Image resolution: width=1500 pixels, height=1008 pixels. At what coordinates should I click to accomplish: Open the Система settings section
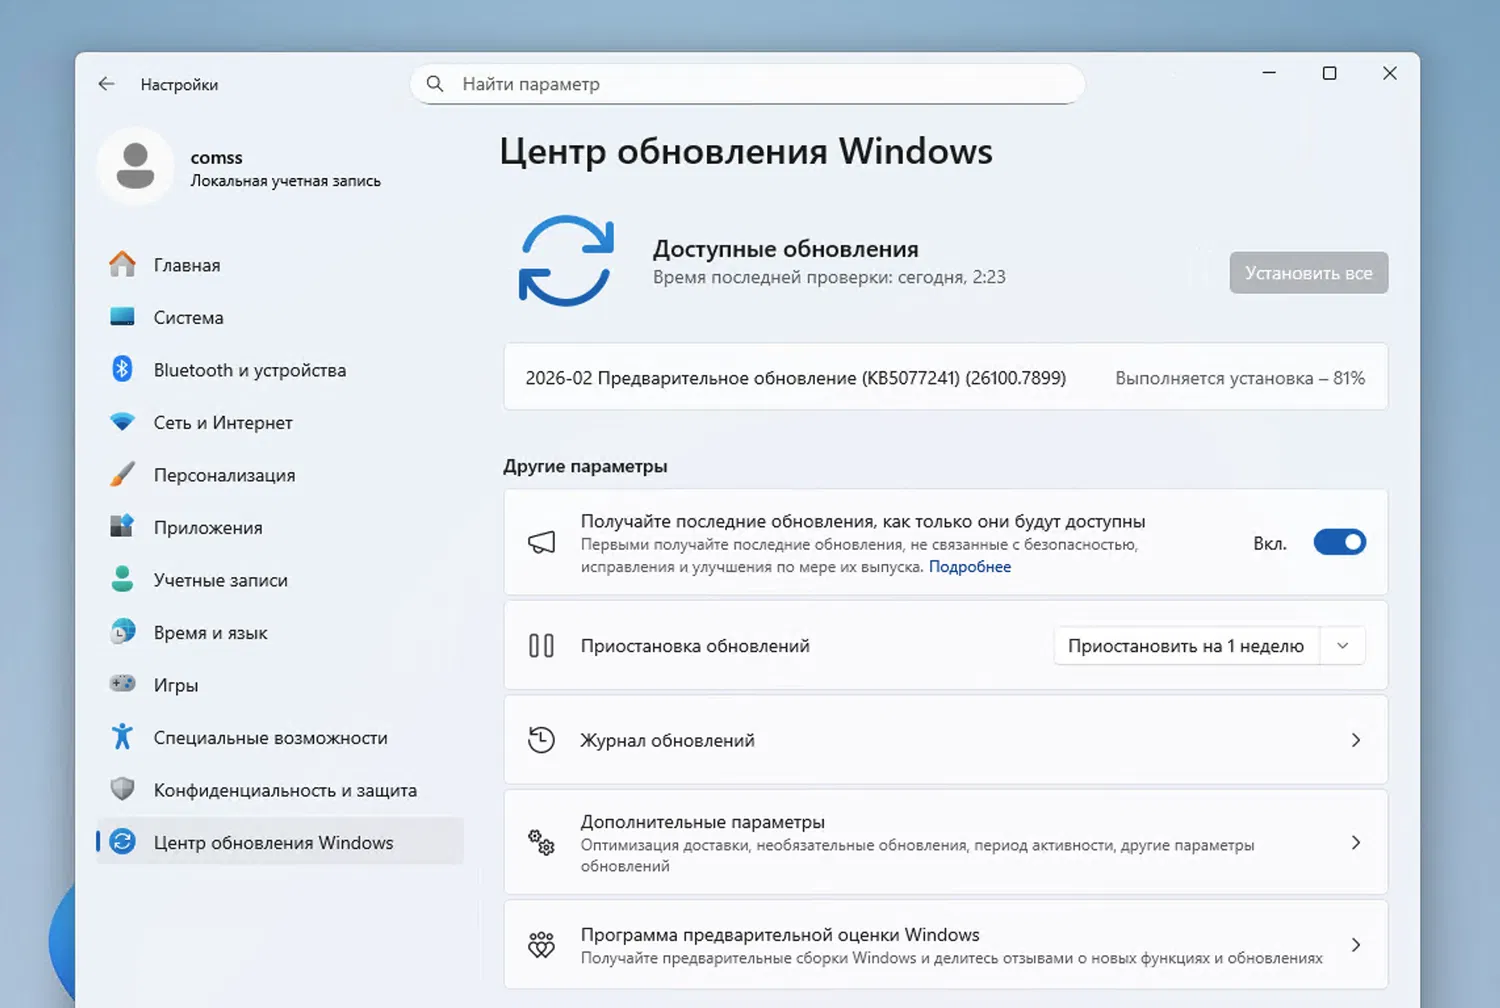tap(280, 317)
